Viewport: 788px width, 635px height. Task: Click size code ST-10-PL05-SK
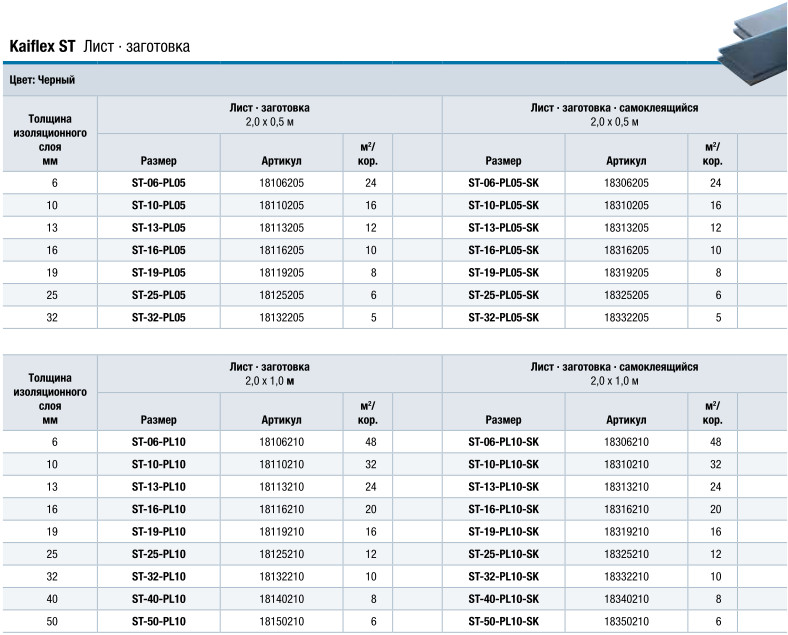[504, 205]
